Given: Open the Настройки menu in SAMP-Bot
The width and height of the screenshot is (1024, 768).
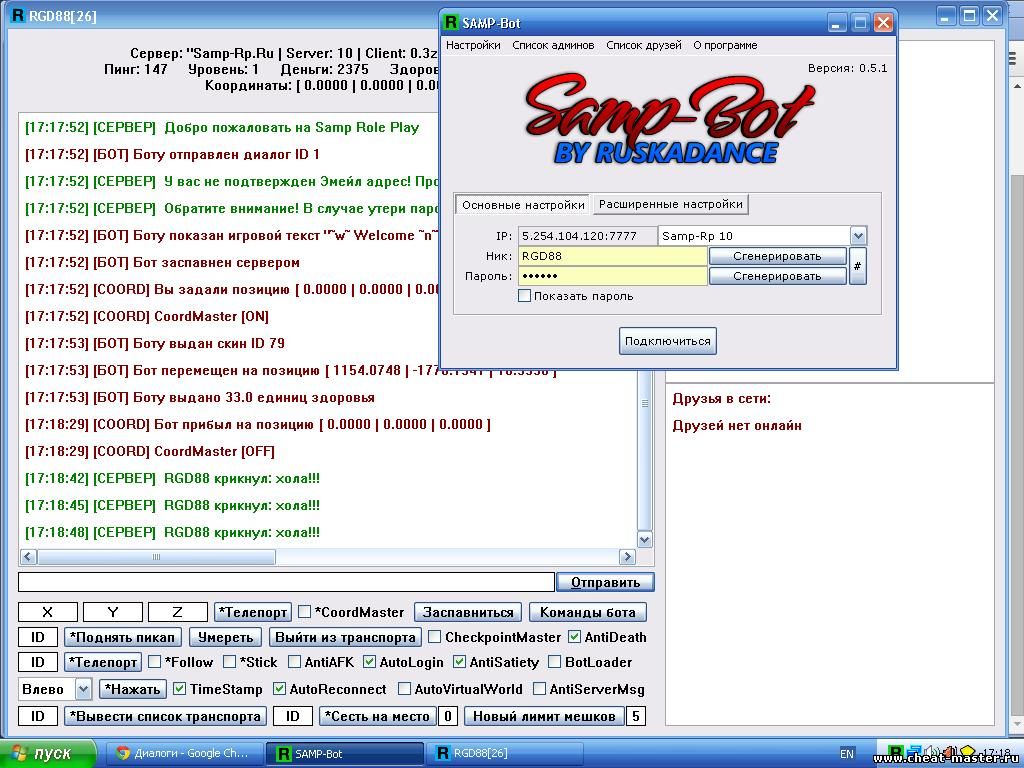Looking at the screenshot, I should 473,45.
